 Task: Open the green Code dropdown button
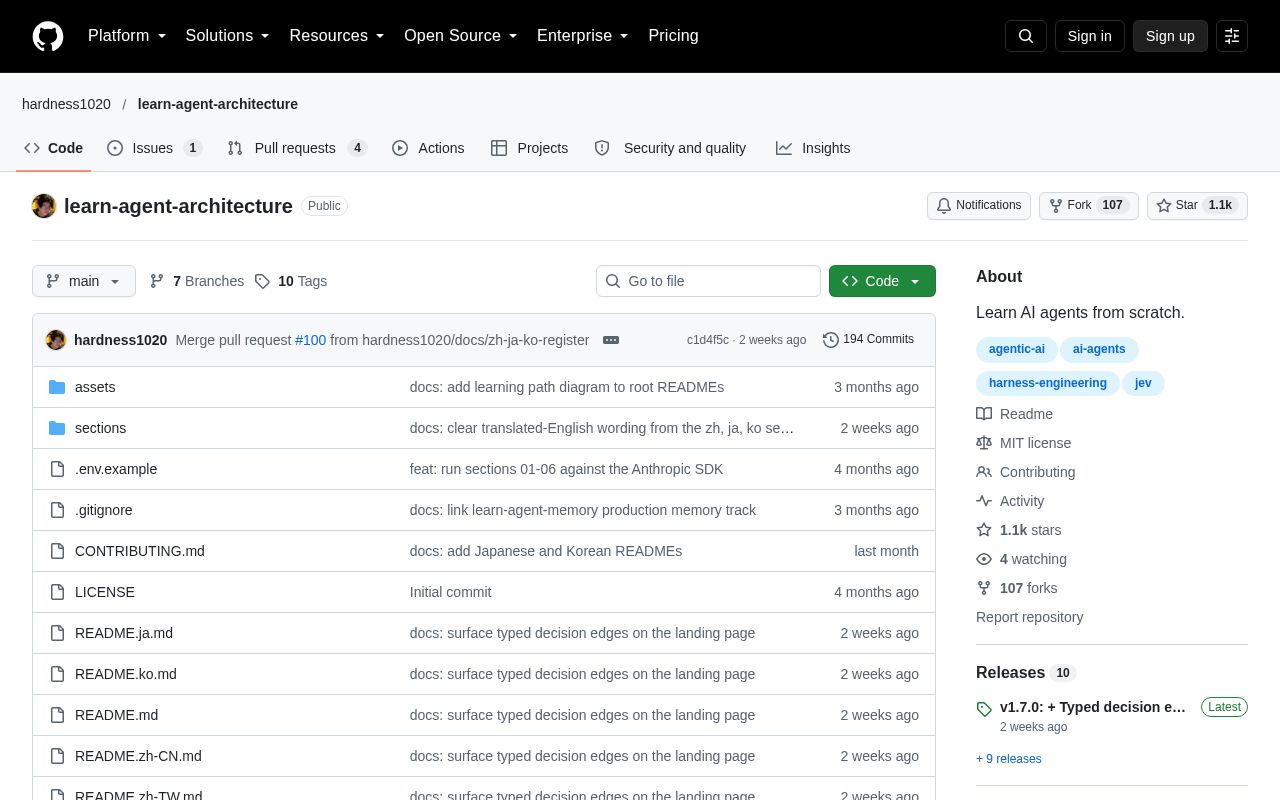[882, 281]
